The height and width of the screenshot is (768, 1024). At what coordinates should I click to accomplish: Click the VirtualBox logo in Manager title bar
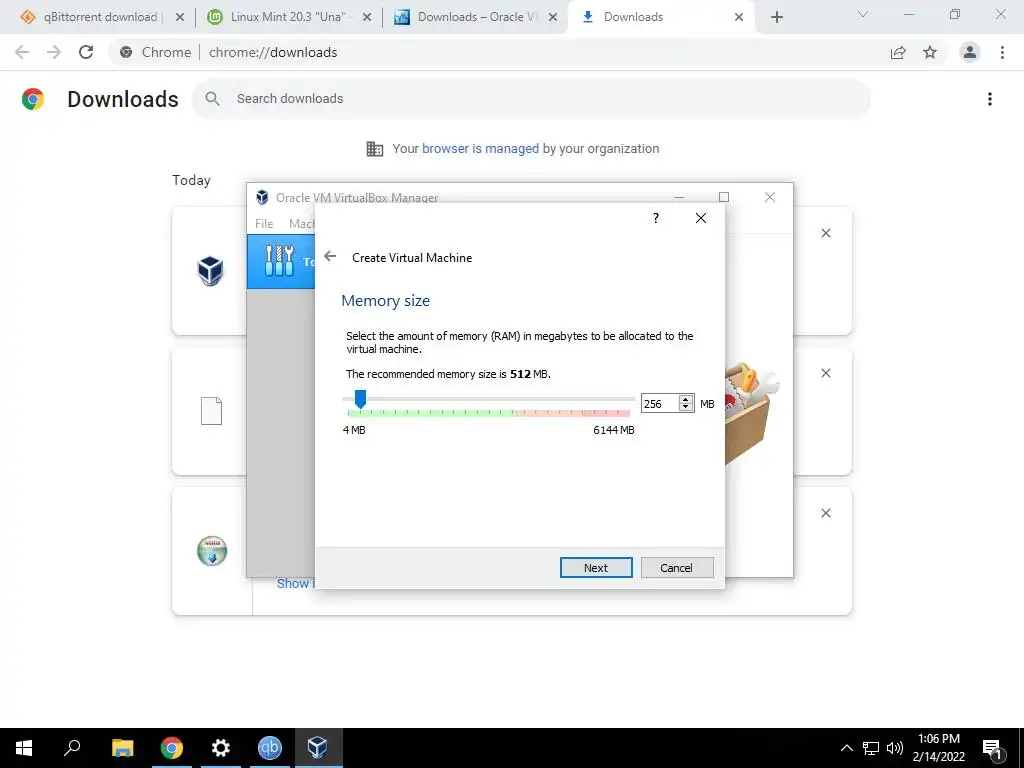[x=263, y=197]
